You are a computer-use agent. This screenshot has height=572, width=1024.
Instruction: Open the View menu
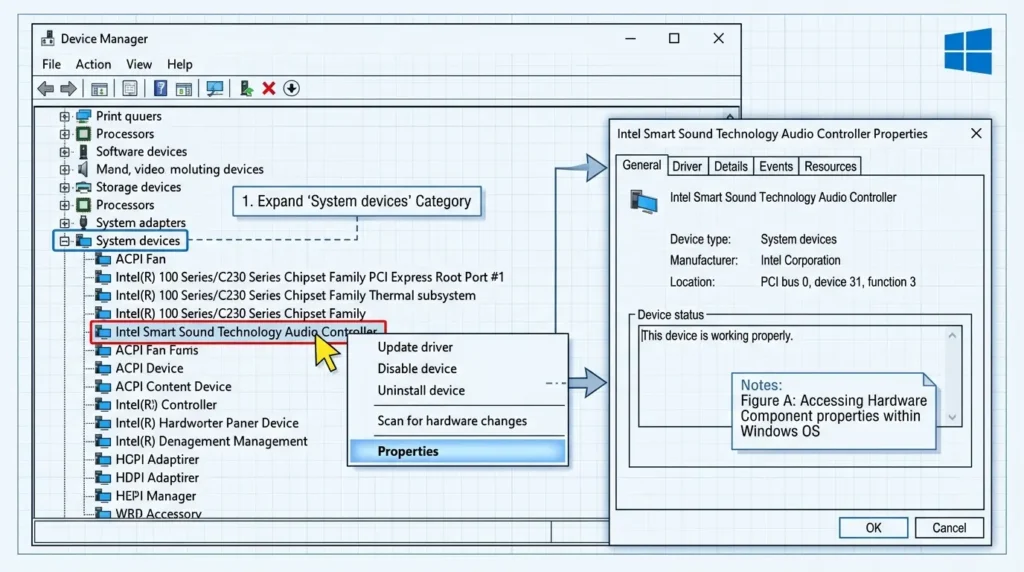click(138, 64)
